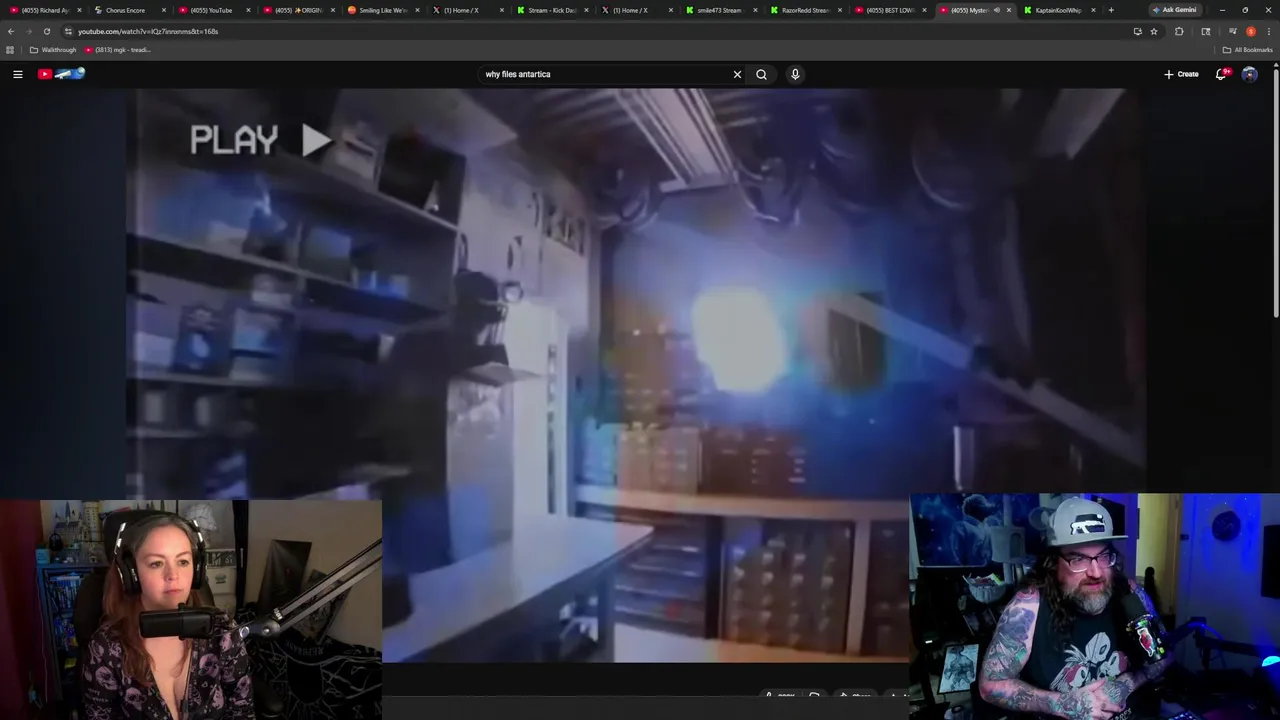The image size is (1280, 720).
Task: Start voice search with microphone icon
Action: click(x=795, y=74)
